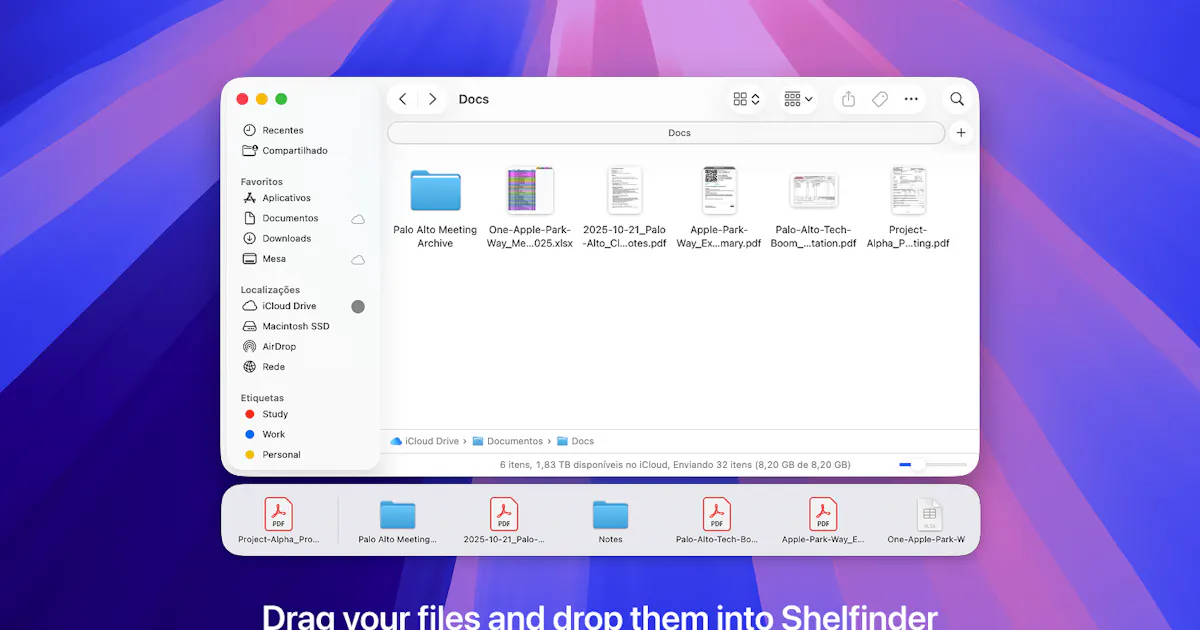Click Docs in the path bar
Viewport: 1200px width, 630px height.
pos(575,441)
